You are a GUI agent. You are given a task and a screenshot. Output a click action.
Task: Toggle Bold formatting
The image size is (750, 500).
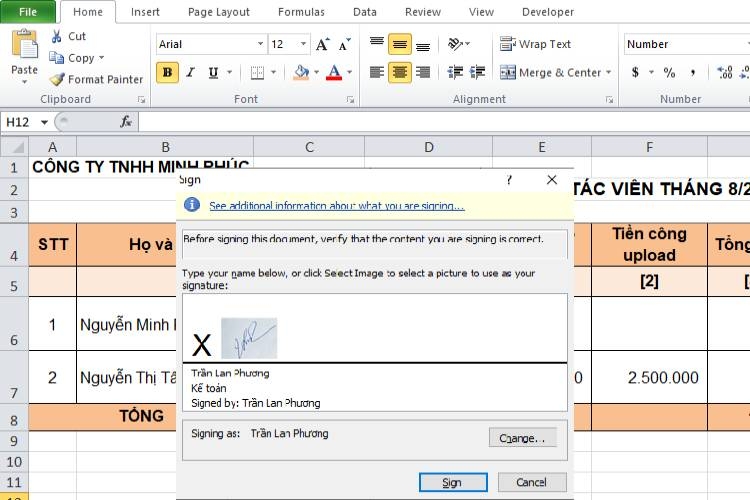click(167, 73)
